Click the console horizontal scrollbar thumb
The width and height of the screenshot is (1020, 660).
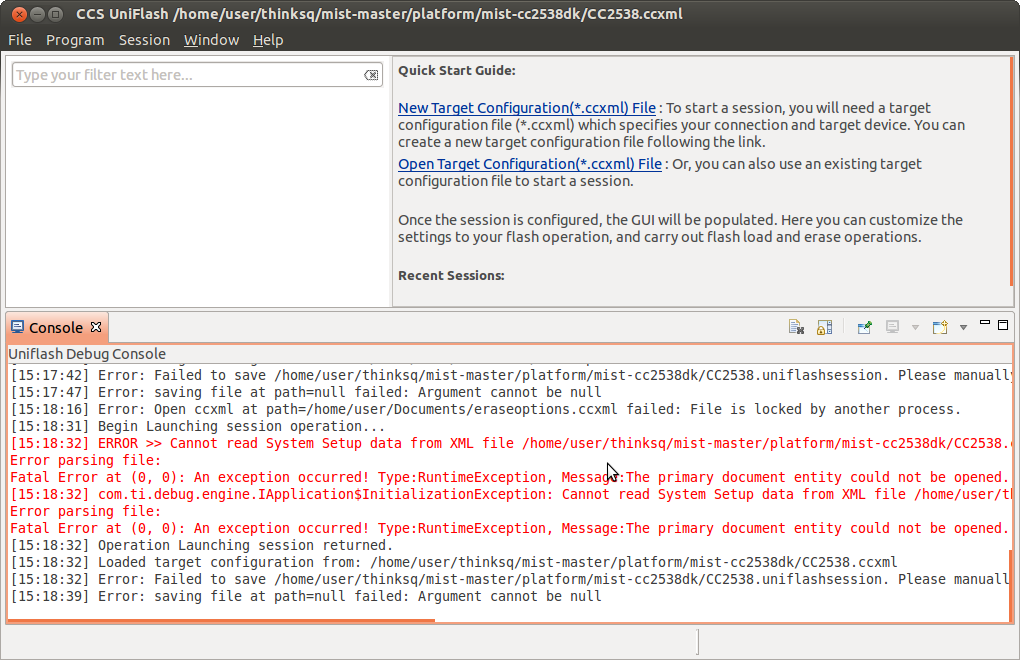(221, 620)
